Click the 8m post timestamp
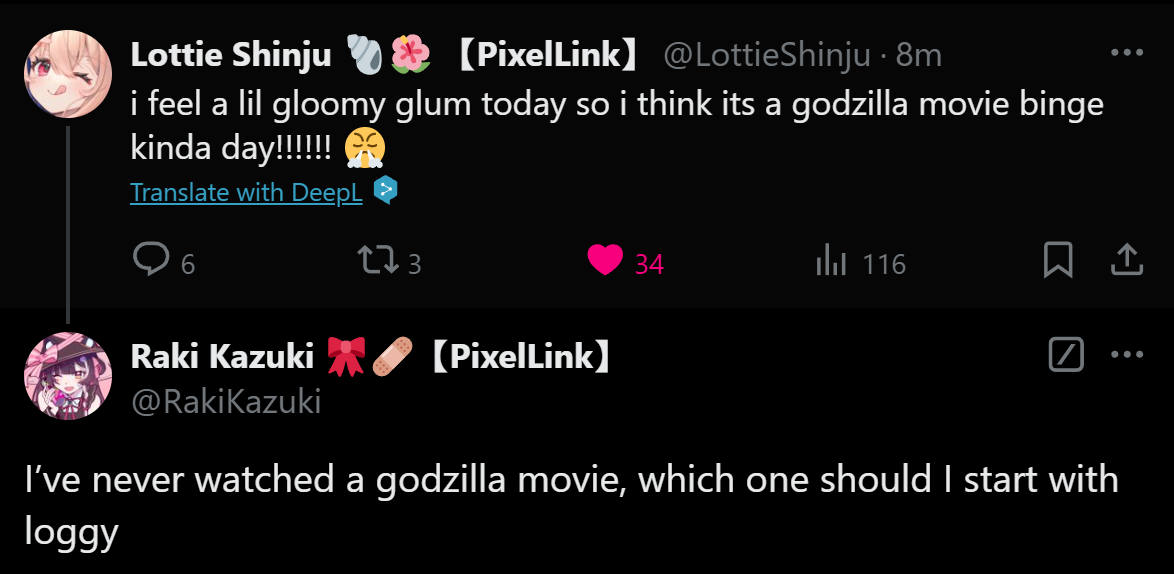 919,56
